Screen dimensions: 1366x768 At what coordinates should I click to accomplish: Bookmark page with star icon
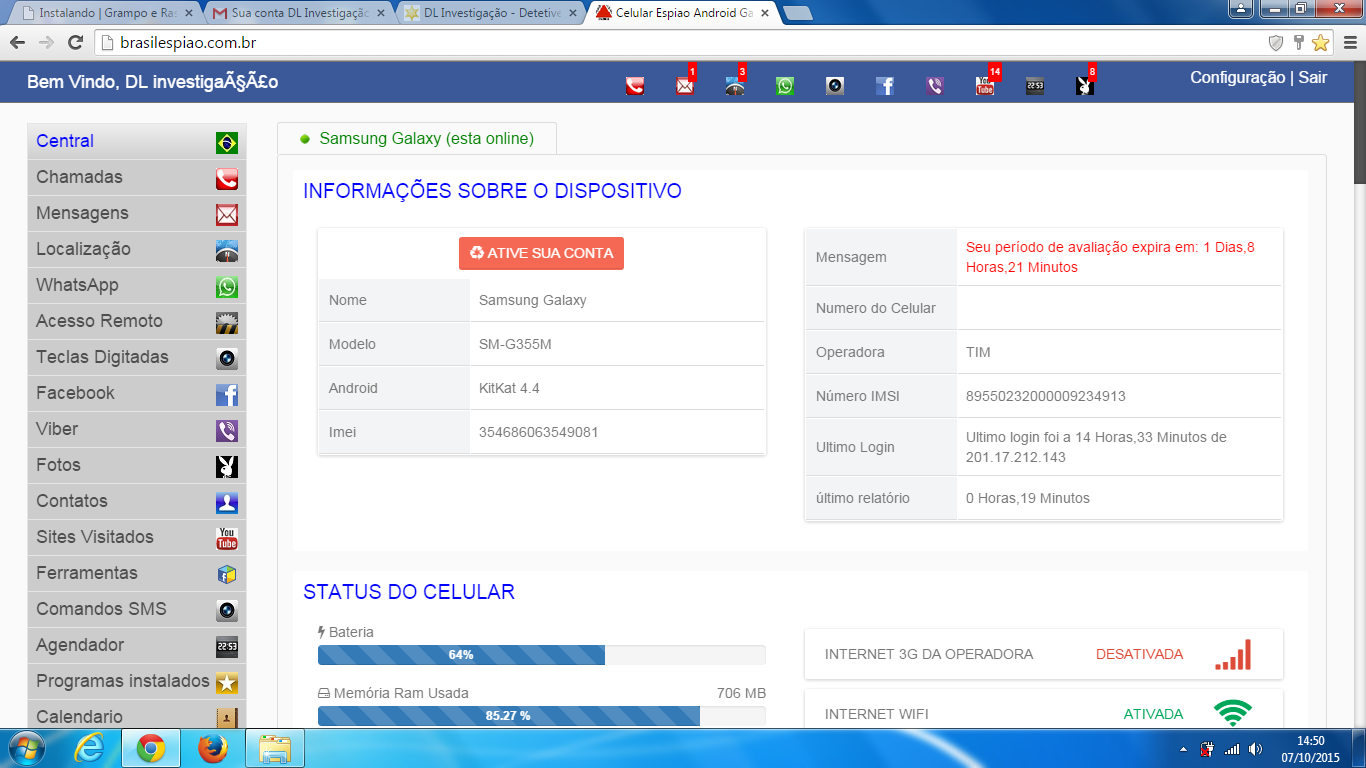tap(1320, 43)
